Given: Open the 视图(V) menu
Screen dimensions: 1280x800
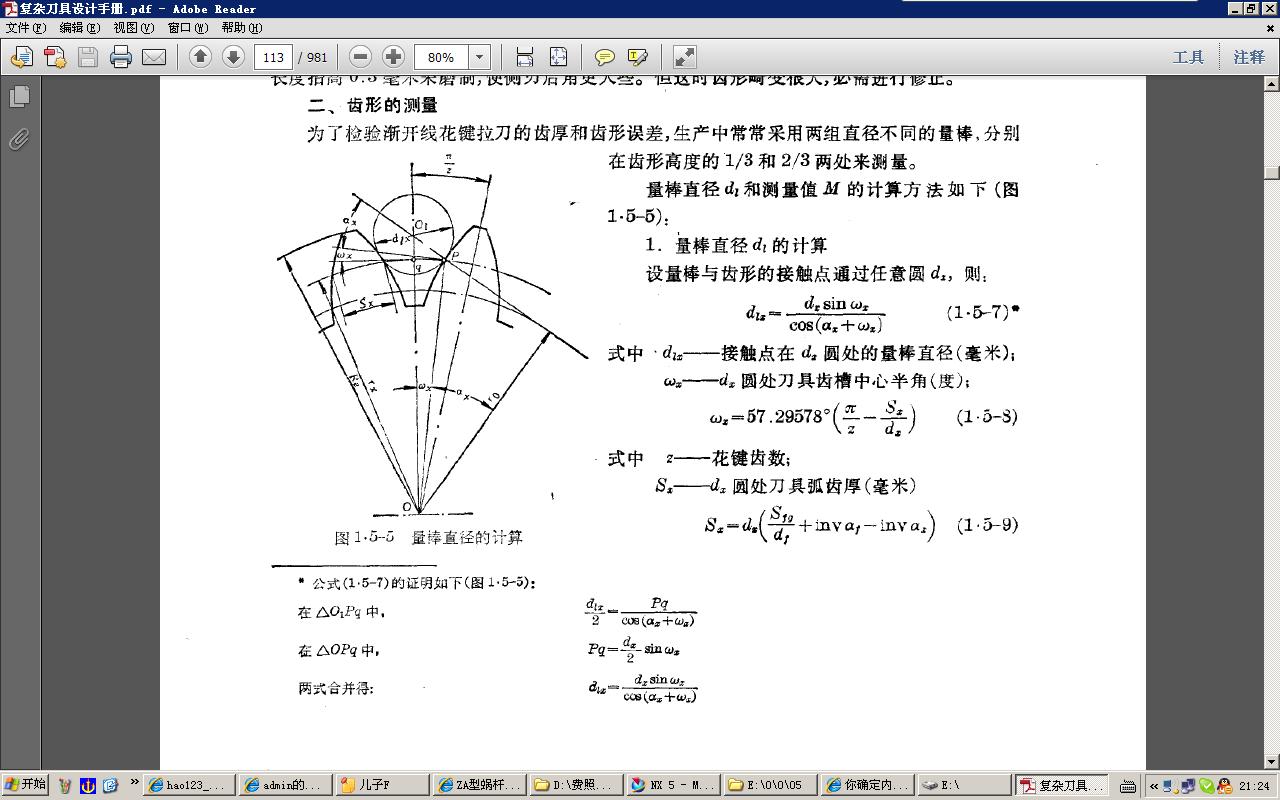Looking at the screenshot, I should tap(133, 28).
